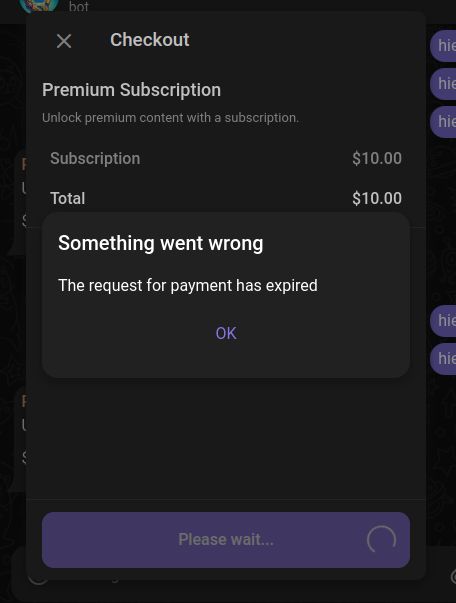456x603 pixels.
Task: Click the loading spinner icon on the pay button
Action: point(381,540)
